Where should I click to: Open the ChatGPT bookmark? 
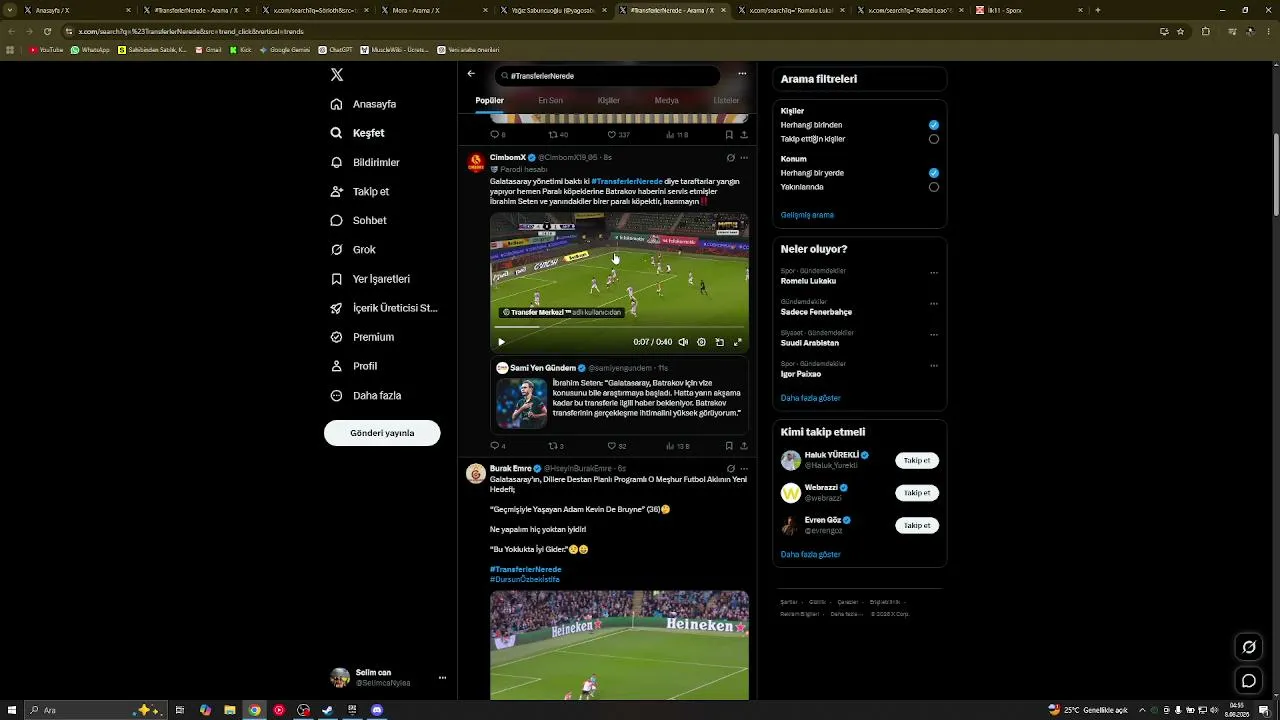(335, 50)
